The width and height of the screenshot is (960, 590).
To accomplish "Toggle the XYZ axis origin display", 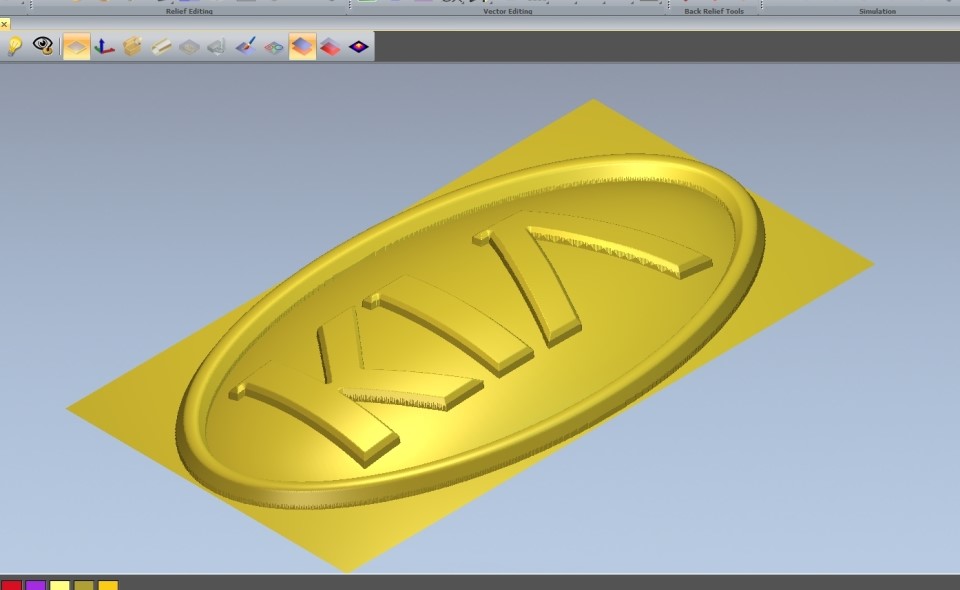I will click(104, 47).
